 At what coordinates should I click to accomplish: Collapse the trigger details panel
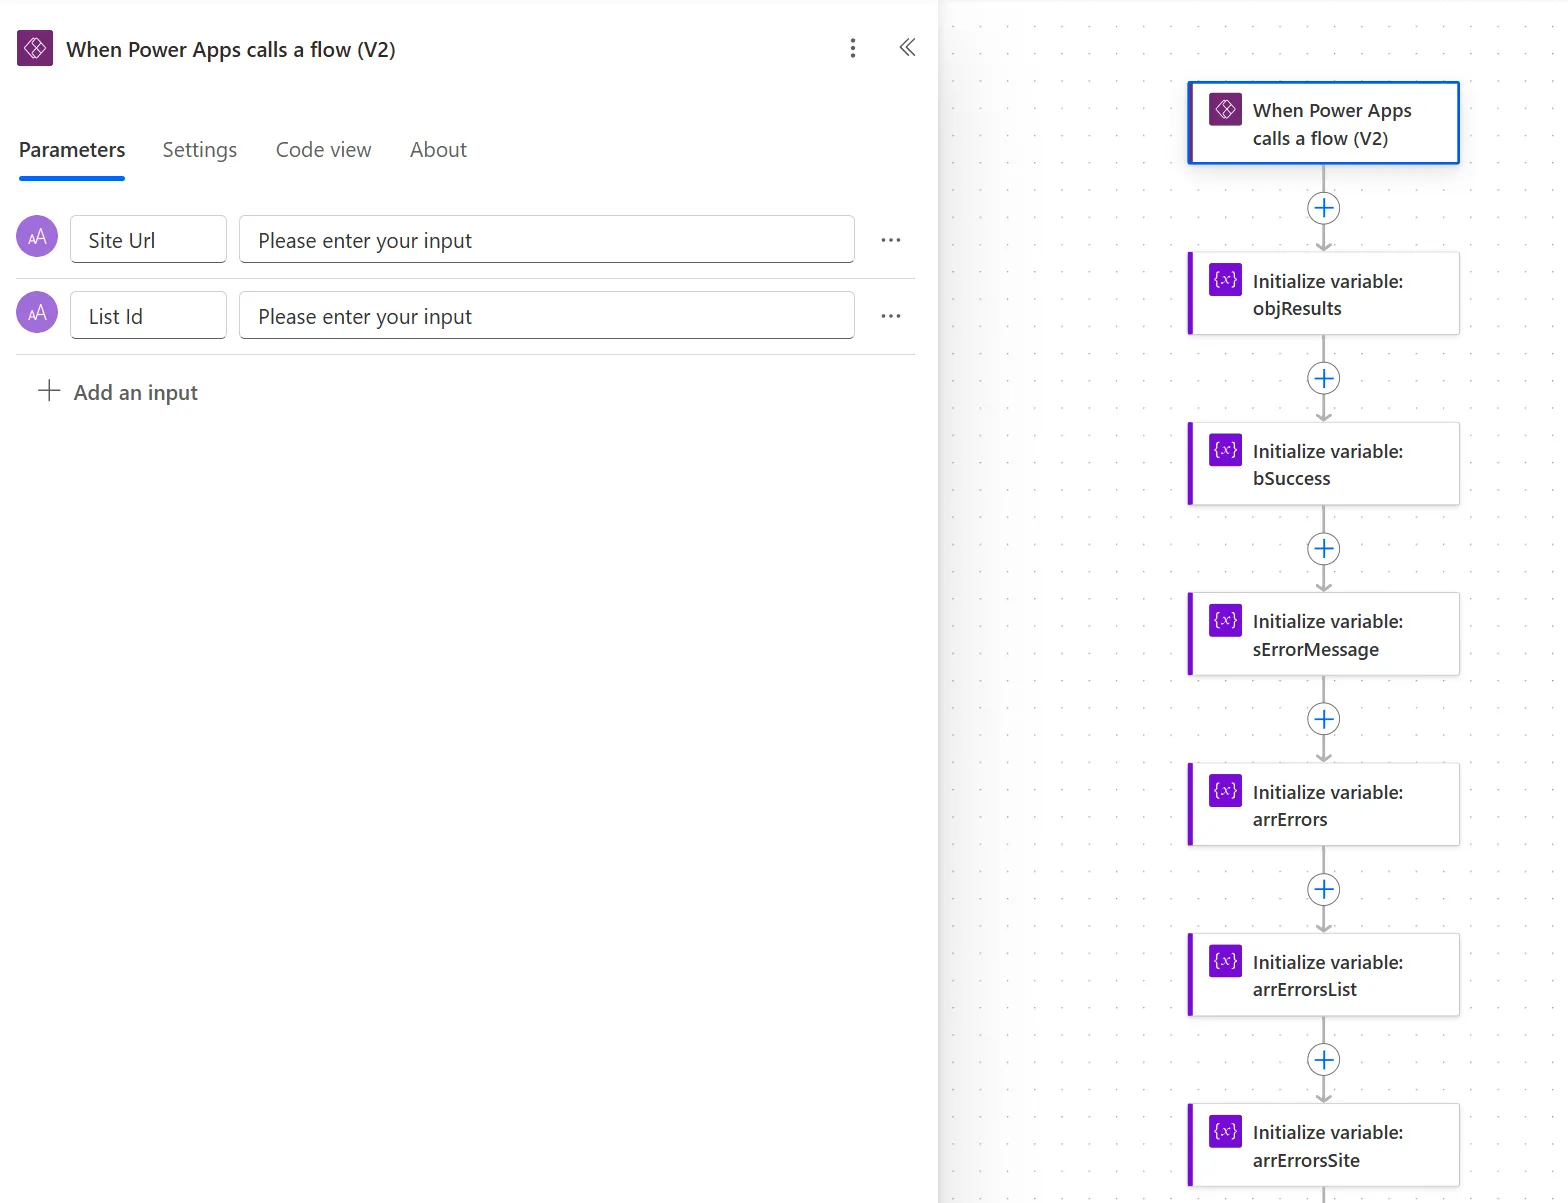[x=907, y=48]
